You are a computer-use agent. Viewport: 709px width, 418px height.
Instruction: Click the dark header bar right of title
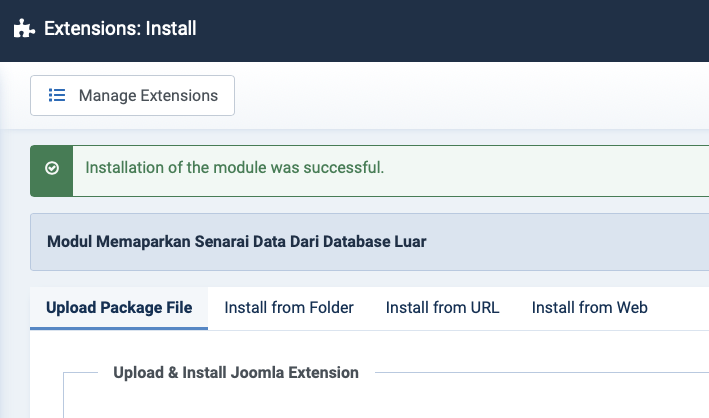[x=450, y=30]
